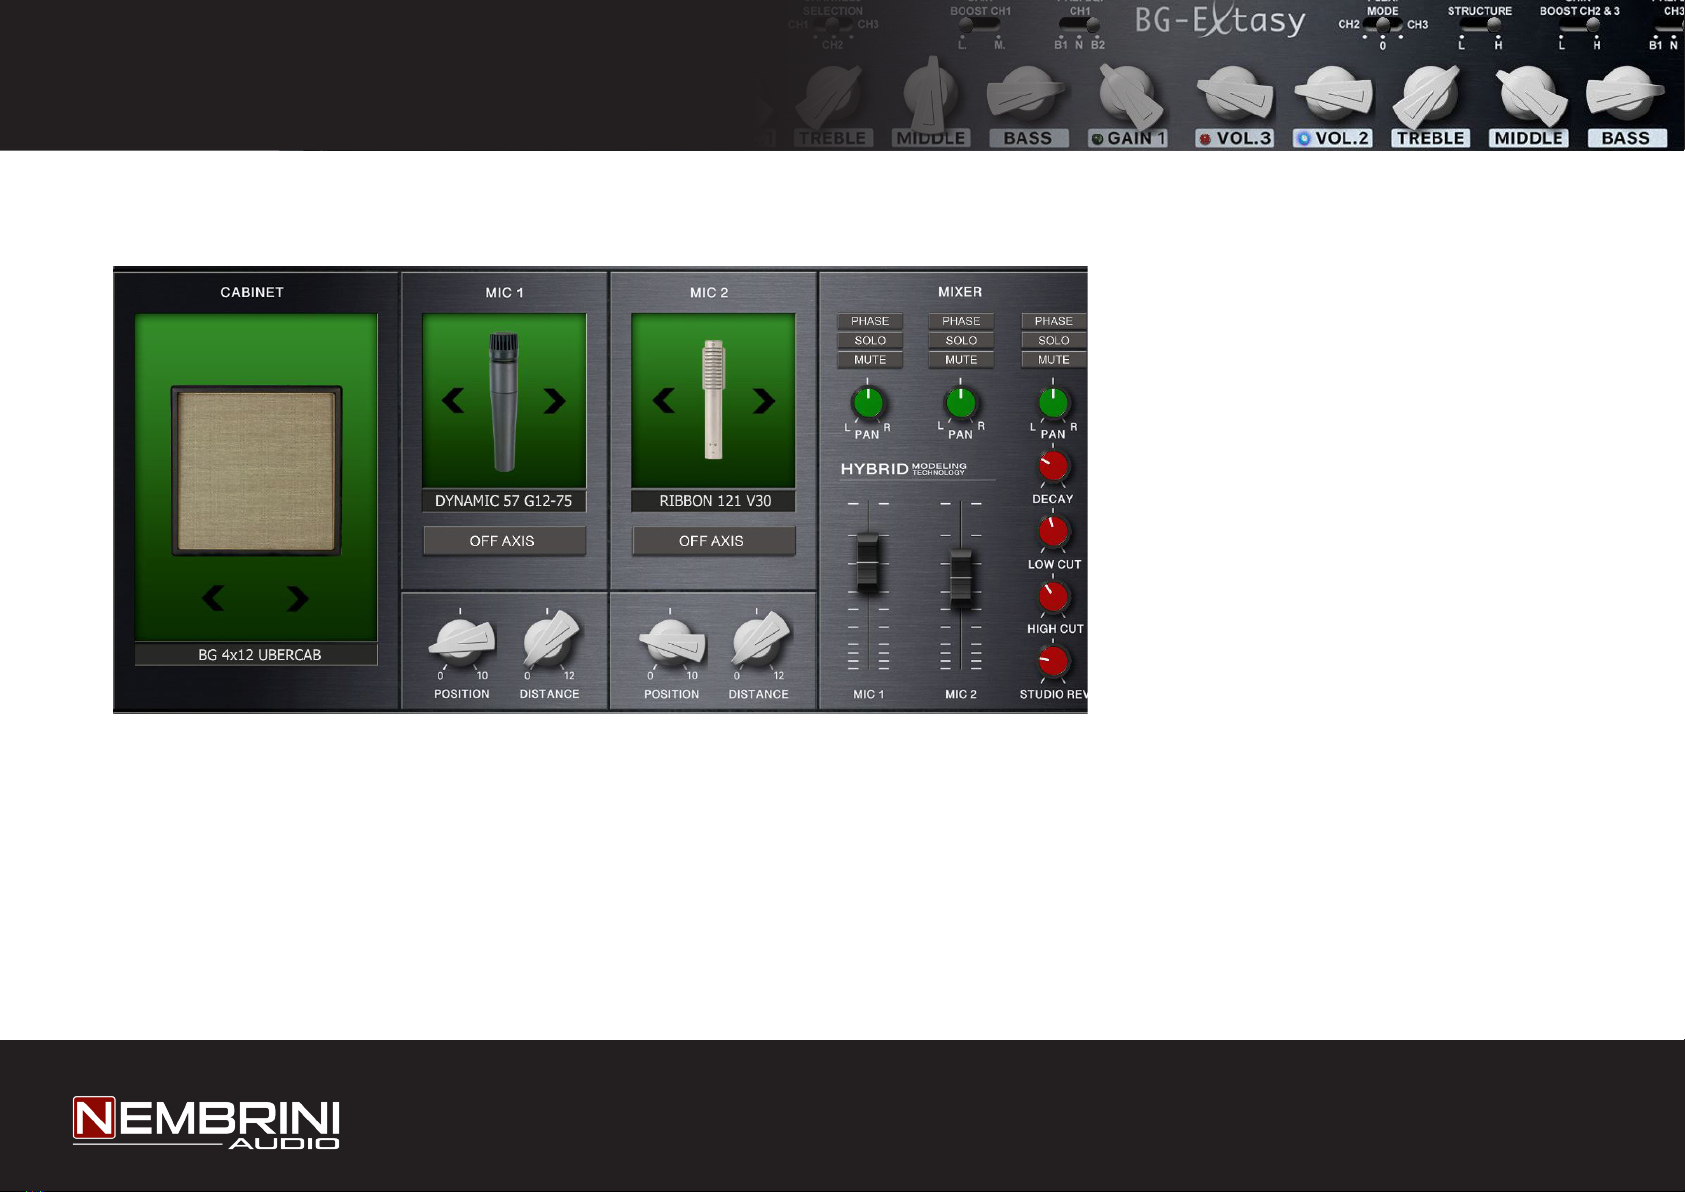The width and height of the screenshot is (1685, 1192).
Task: Switch Mic 1 to previous microphone
Action: tap(453, 401)
